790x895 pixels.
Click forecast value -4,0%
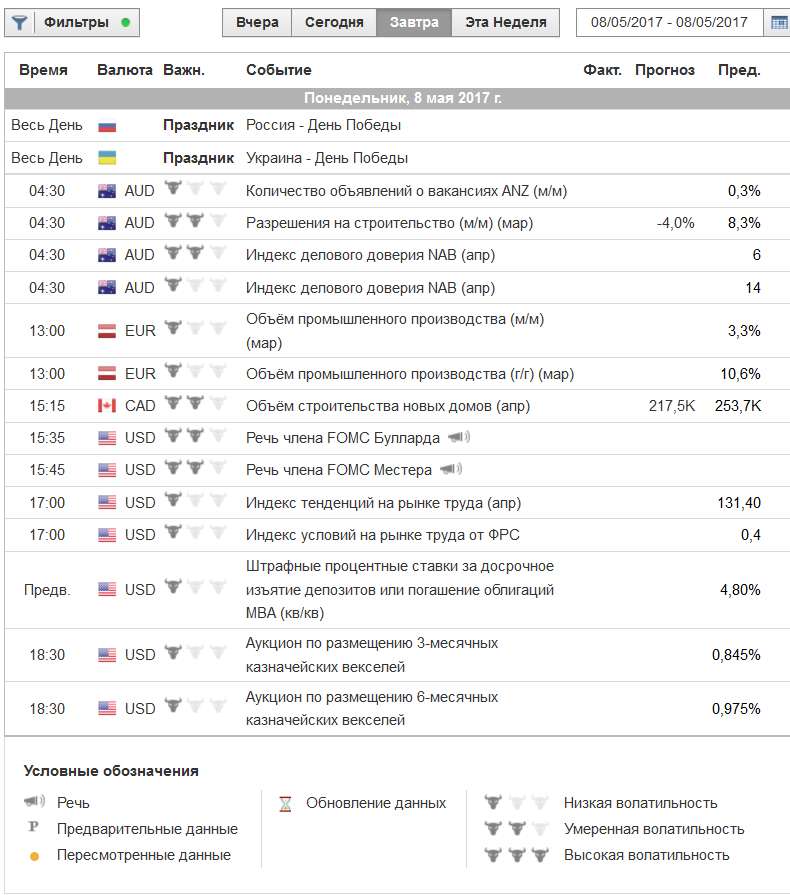pyautogui.click(x=675, y=223)
